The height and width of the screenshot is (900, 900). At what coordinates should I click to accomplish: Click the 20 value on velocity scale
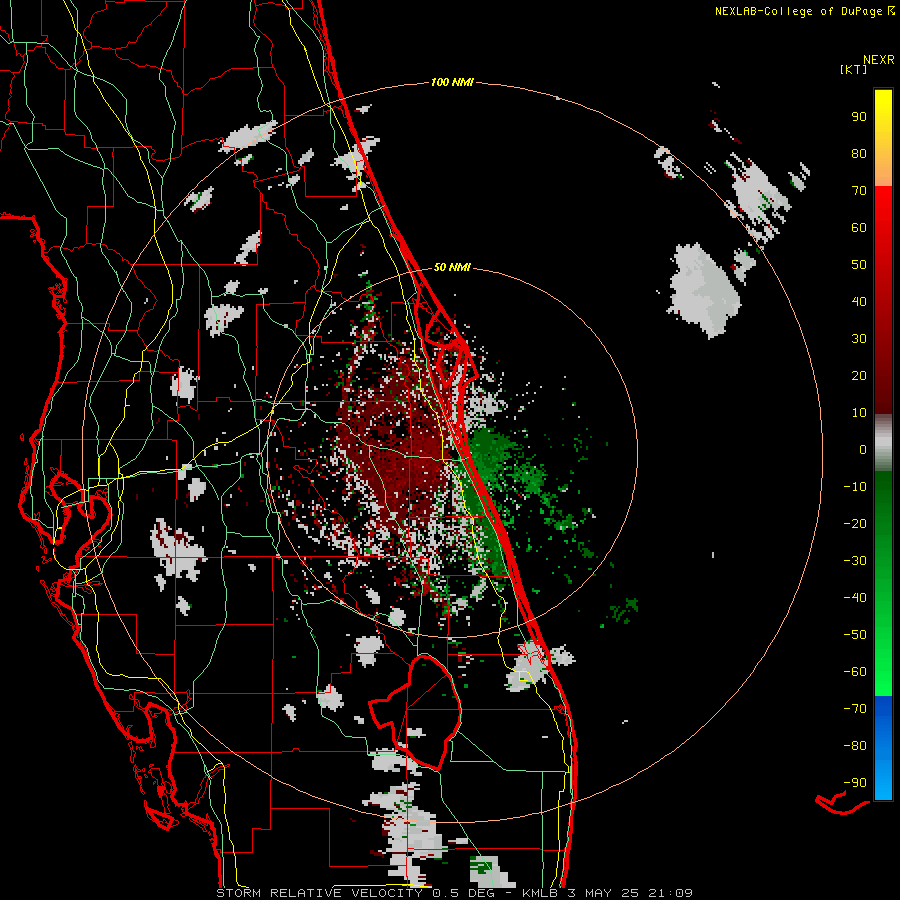(859, 375)
